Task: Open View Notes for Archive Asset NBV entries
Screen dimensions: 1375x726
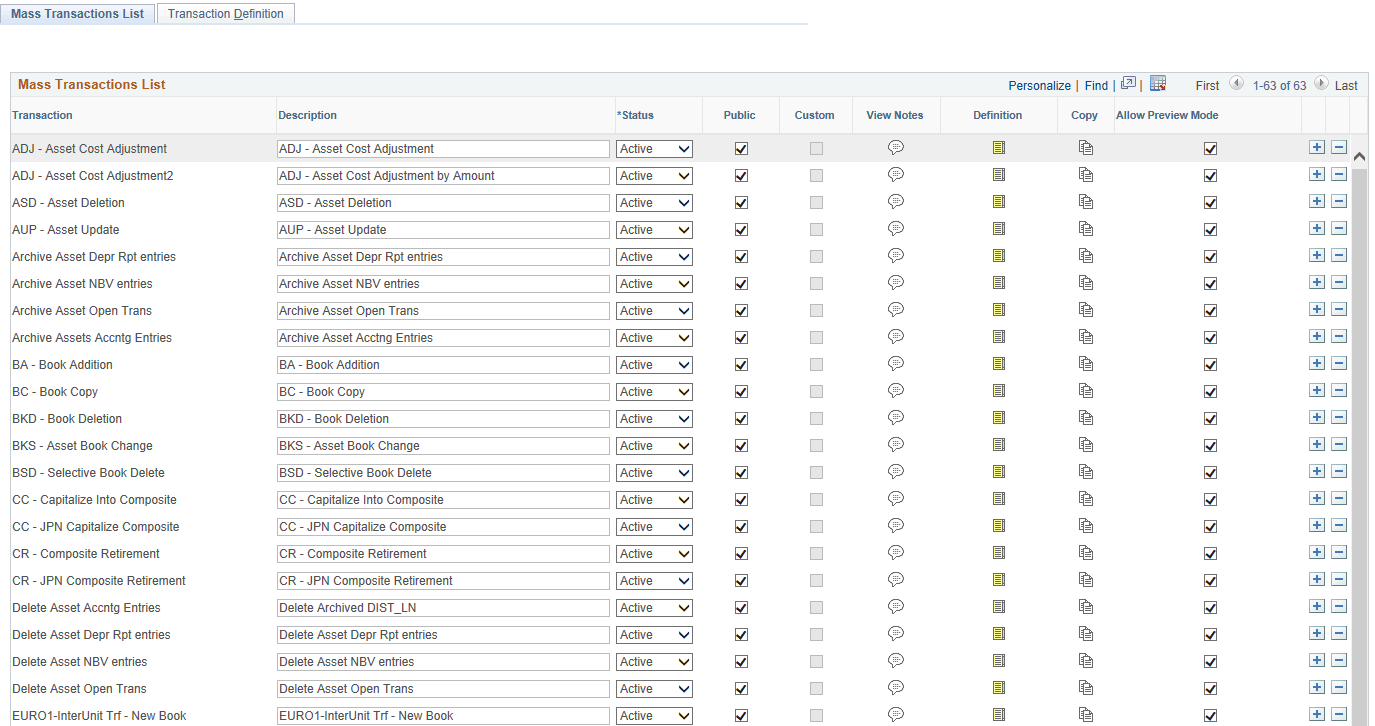Action: click(x=895, y=282)
